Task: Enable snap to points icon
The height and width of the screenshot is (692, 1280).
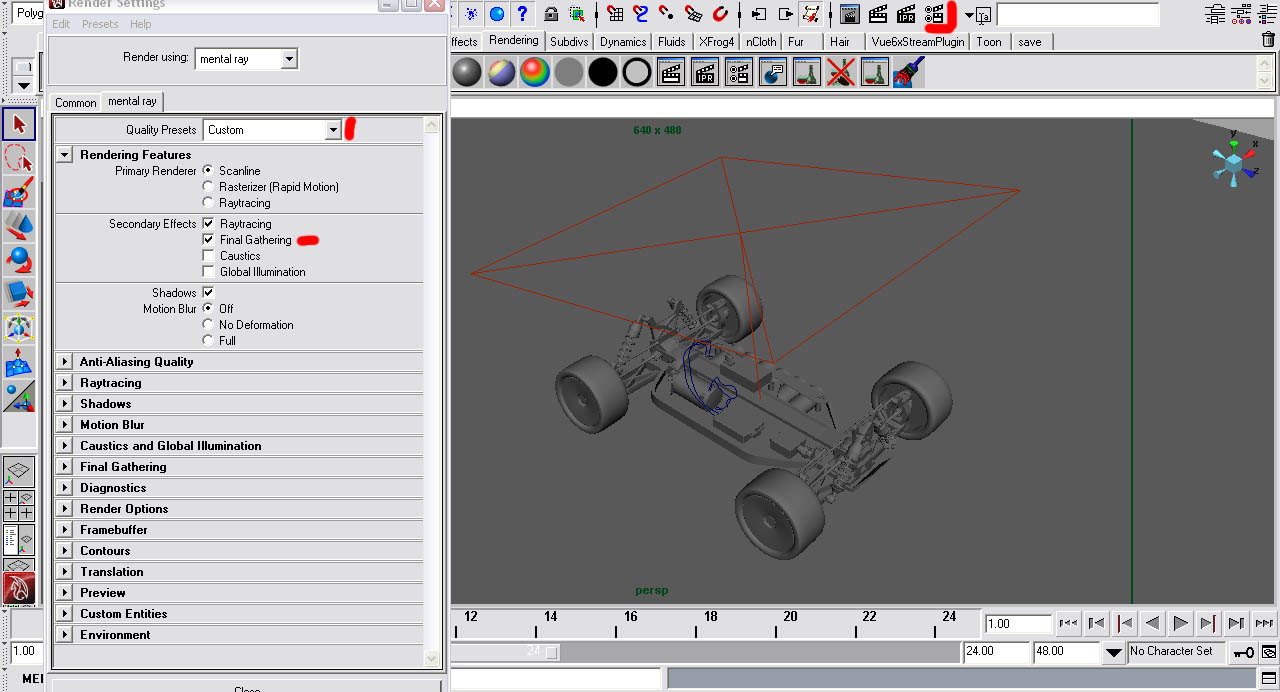Action: (x=668, y=14)
